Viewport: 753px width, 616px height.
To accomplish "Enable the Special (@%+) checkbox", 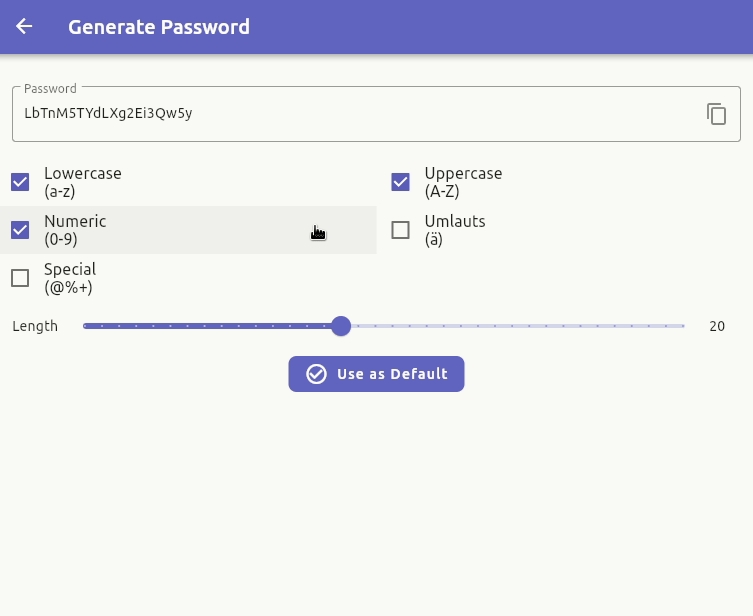I will click(x=20, y=278).
